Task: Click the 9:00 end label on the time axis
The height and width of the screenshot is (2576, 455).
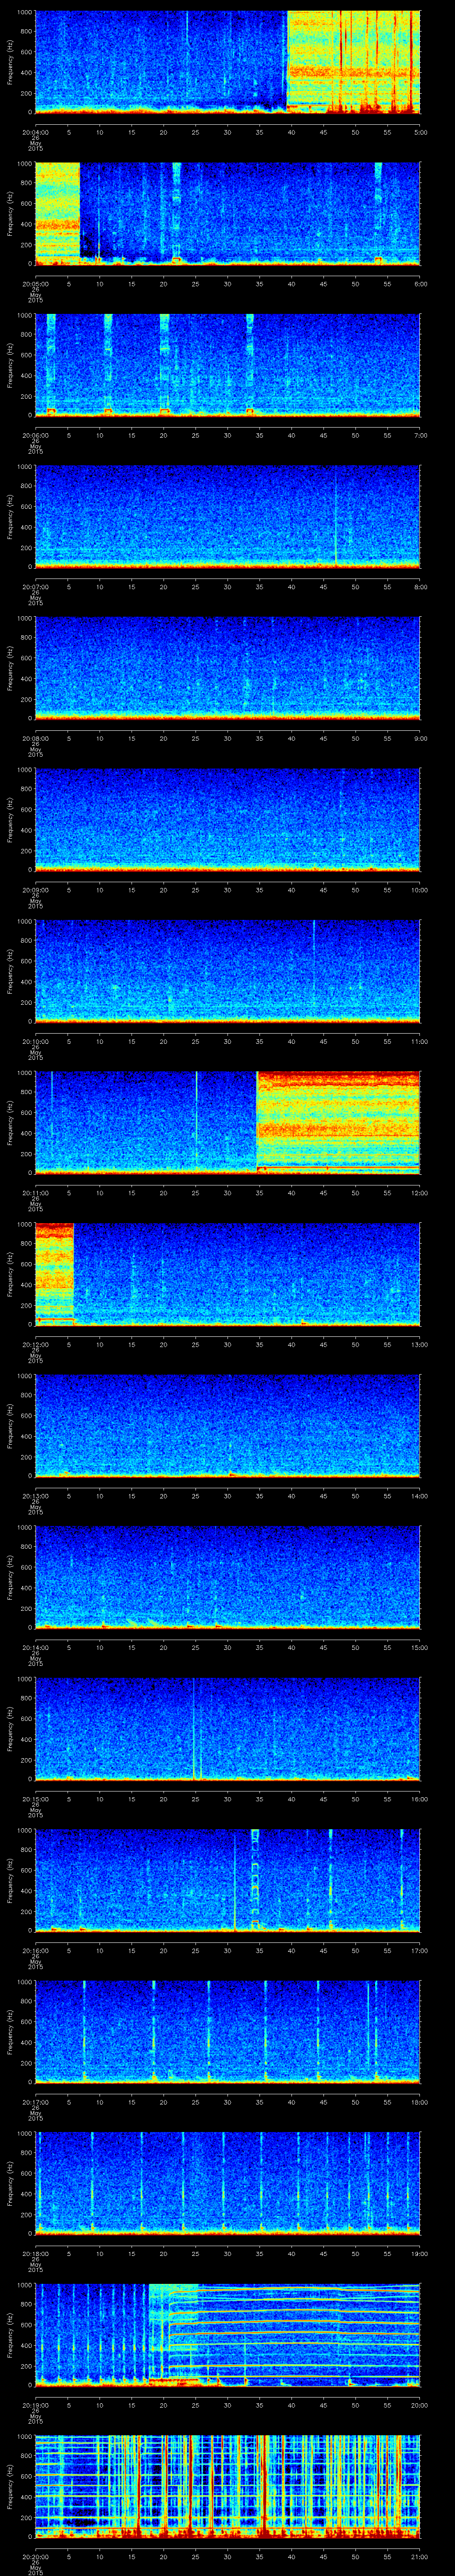Action: click(420, 738)
